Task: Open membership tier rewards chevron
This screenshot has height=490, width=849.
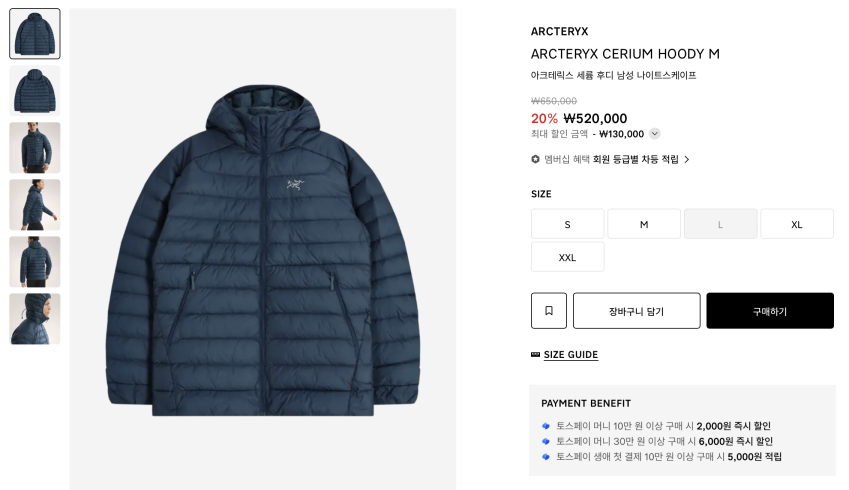Action: [x=687, y=159]
